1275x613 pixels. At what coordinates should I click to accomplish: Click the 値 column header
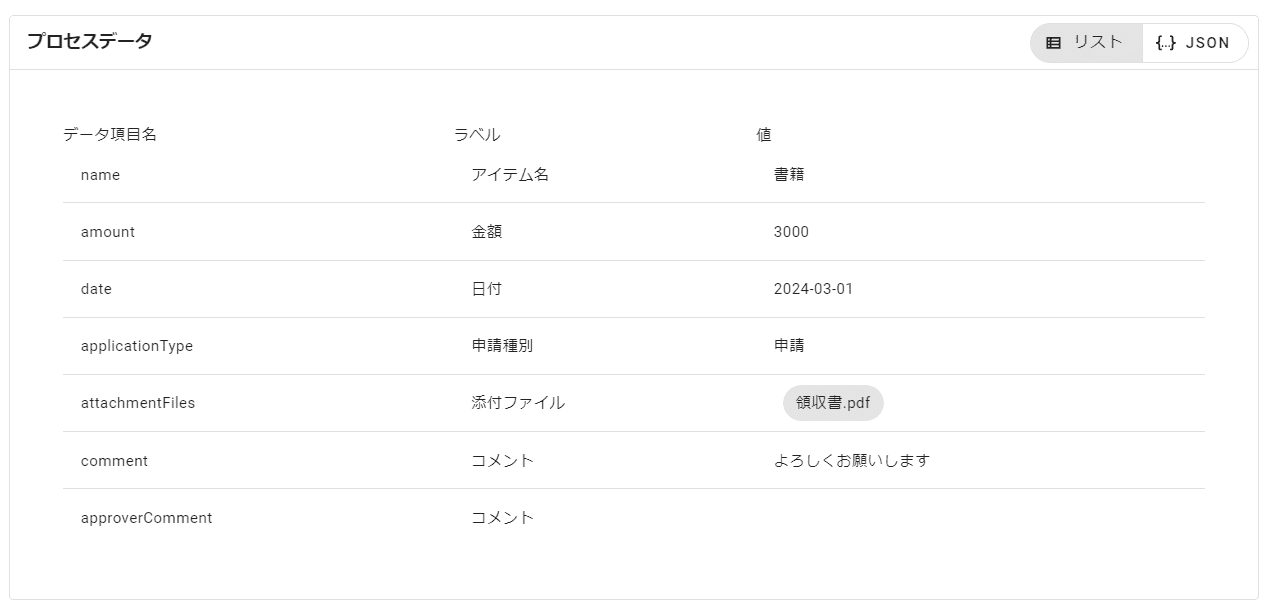(764, 135)
